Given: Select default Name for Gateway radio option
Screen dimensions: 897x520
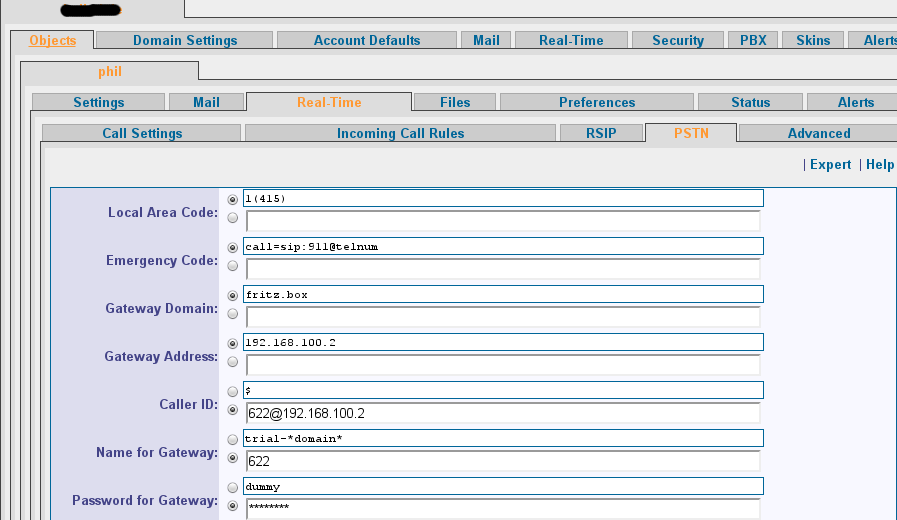Looking at the screenshot, I should click(232, 440).
